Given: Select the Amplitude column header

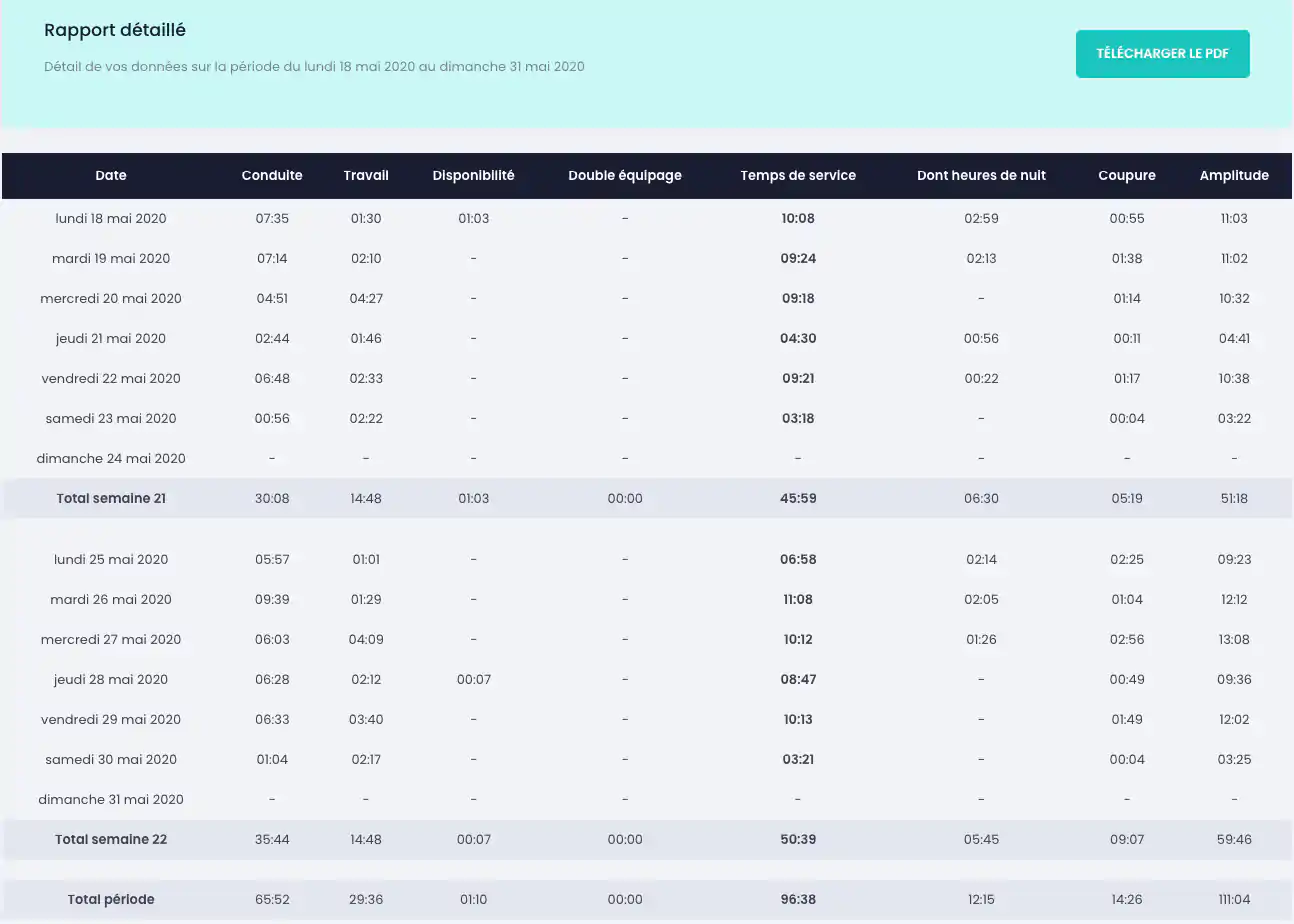Looking at the screenshot, I should point(1234,175).
